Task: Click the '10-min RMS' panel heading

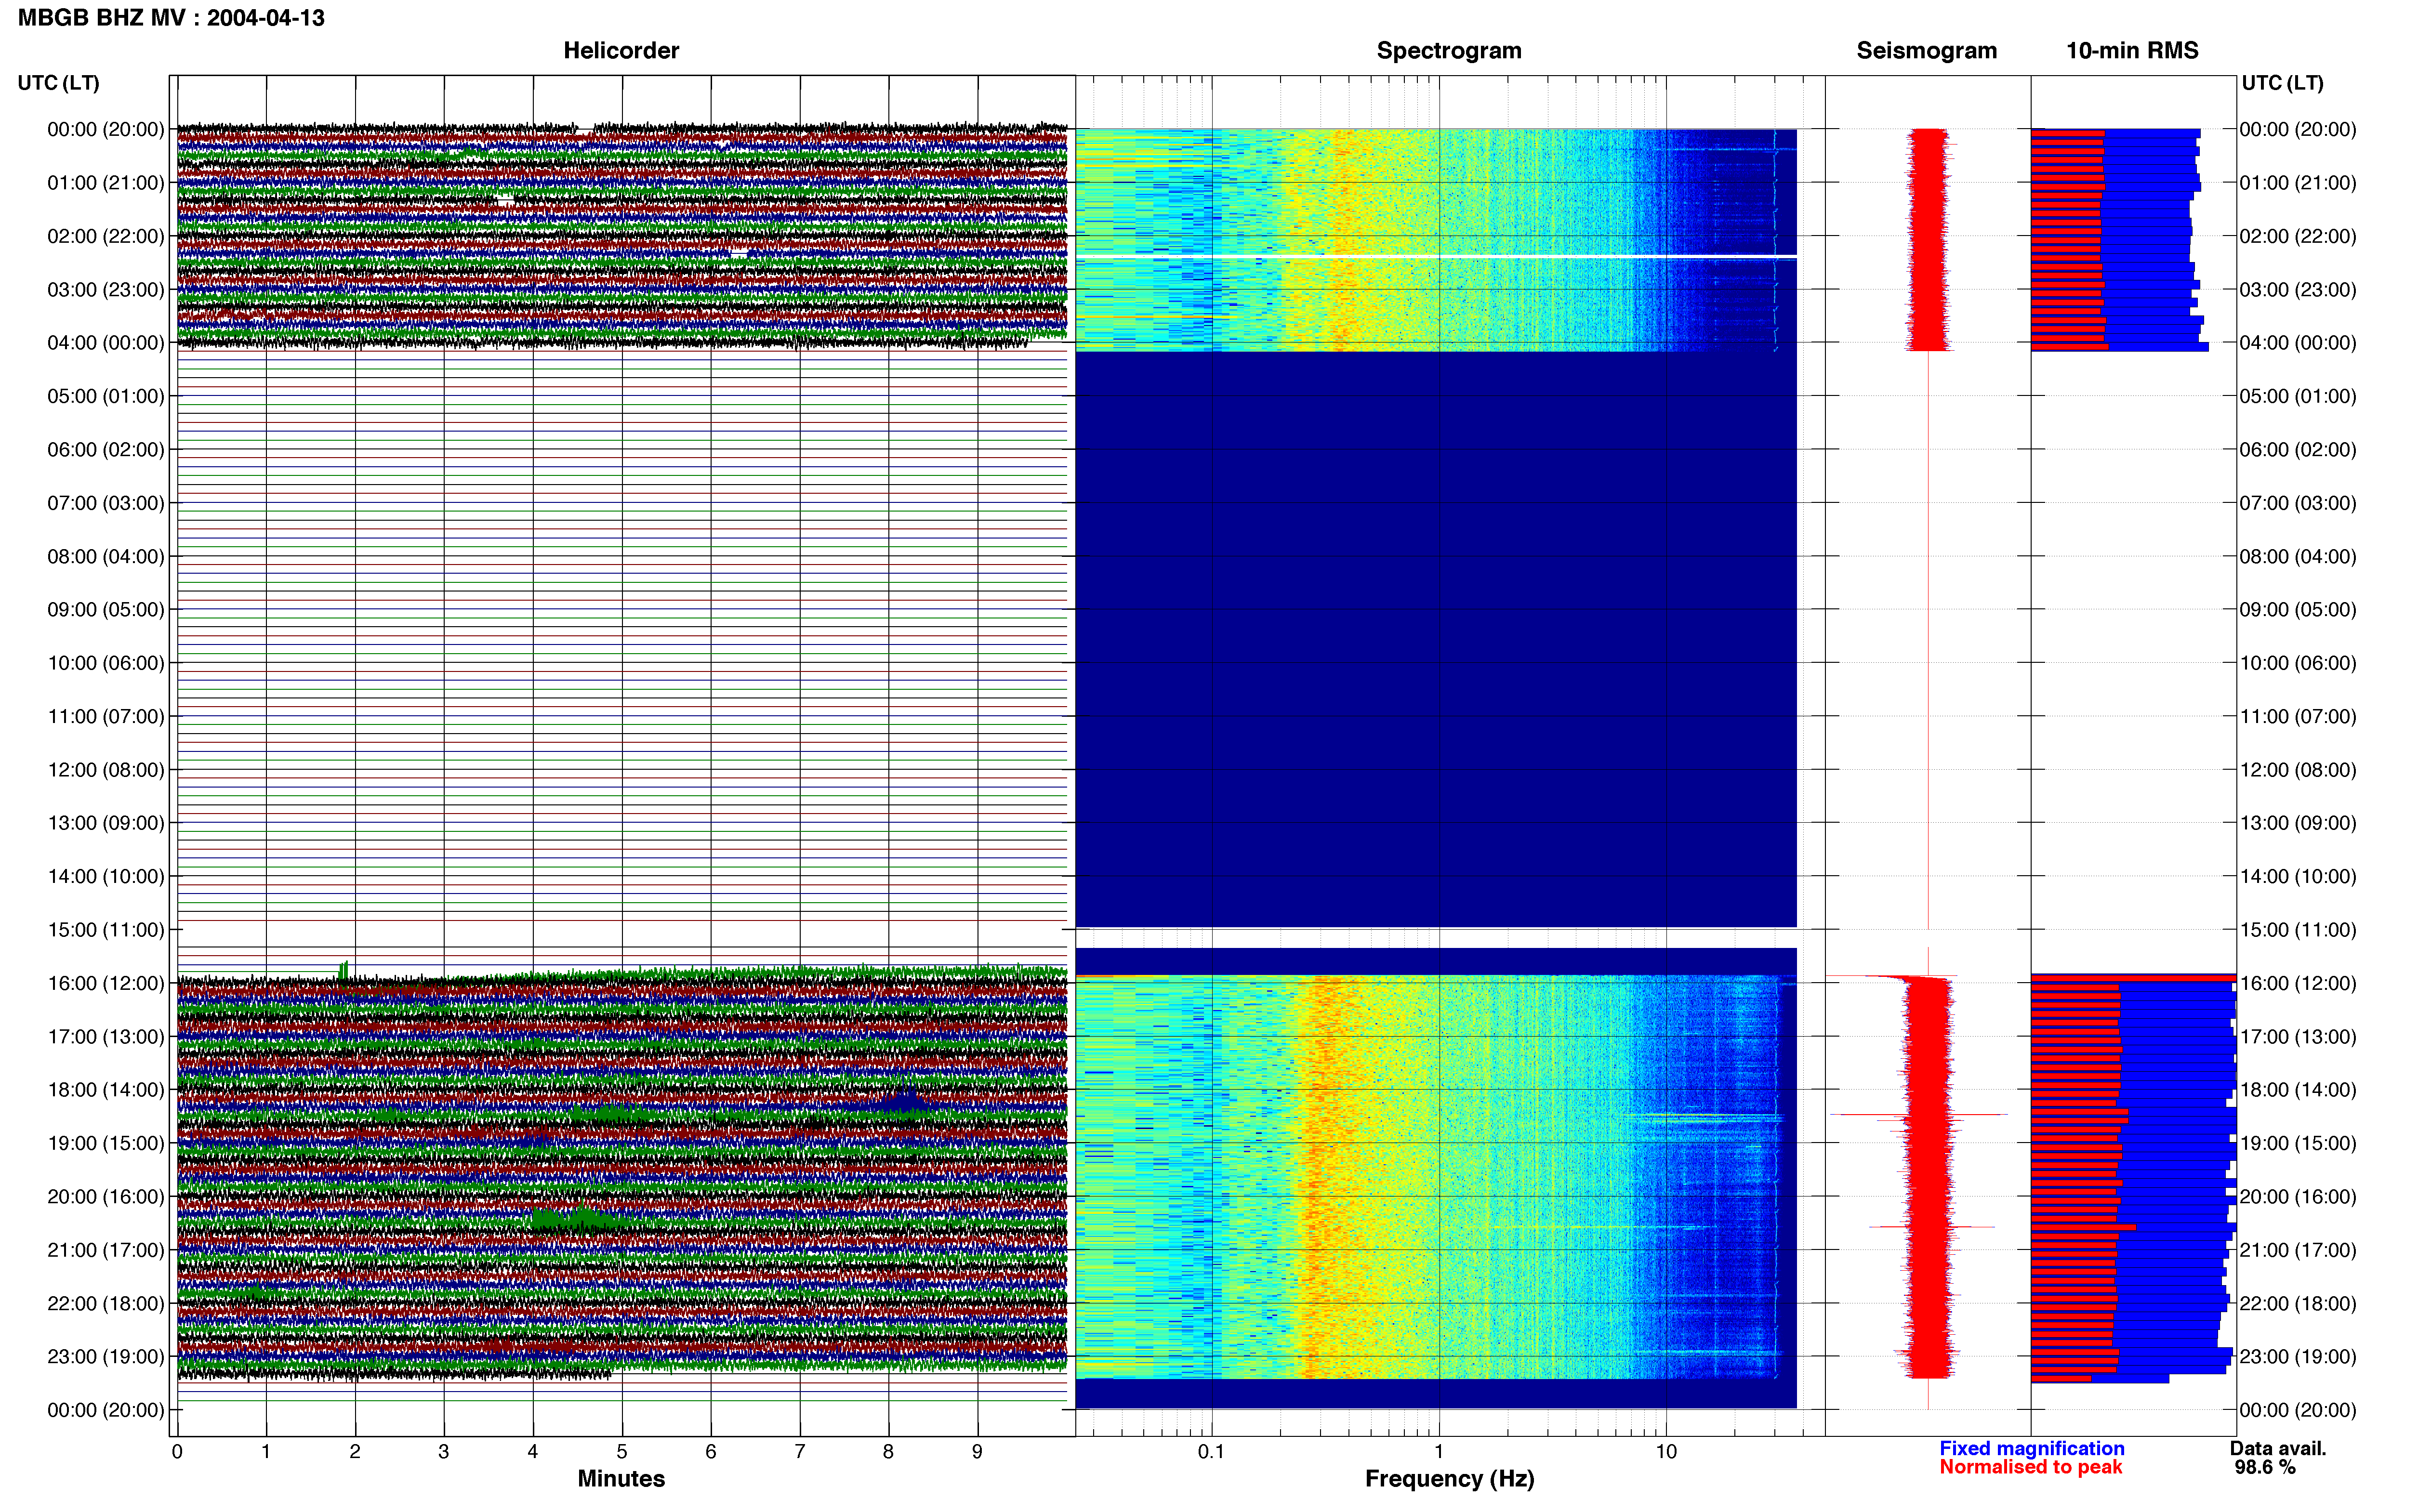Action: pyautogui.click(x=2132, y=50)
